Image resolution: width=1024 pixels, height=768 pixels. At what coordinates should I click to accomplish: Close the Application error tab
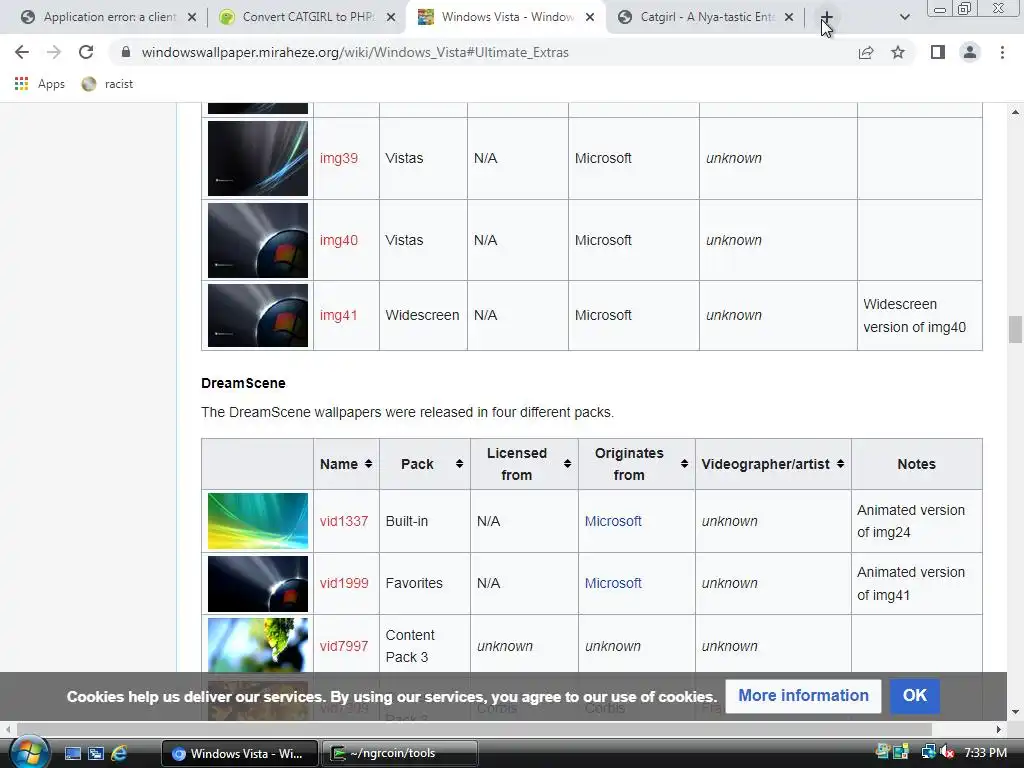(192, 18)
